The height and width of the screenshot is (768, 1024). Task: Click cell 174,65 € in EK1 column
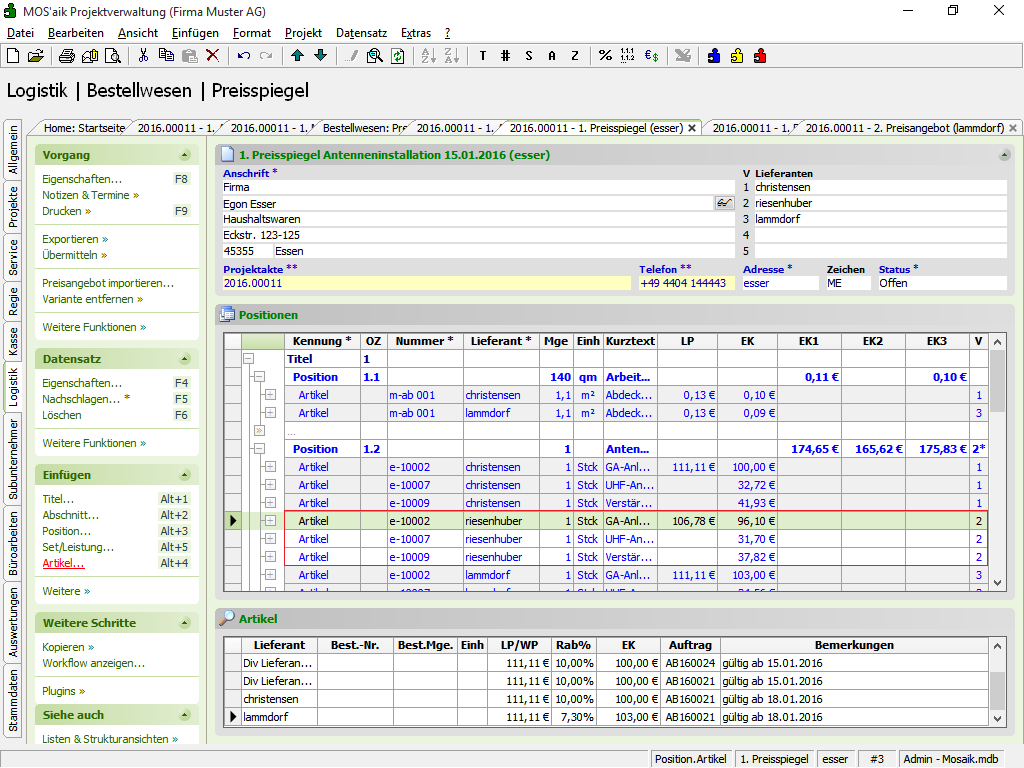pyautogui.click(x=808, y=449)
